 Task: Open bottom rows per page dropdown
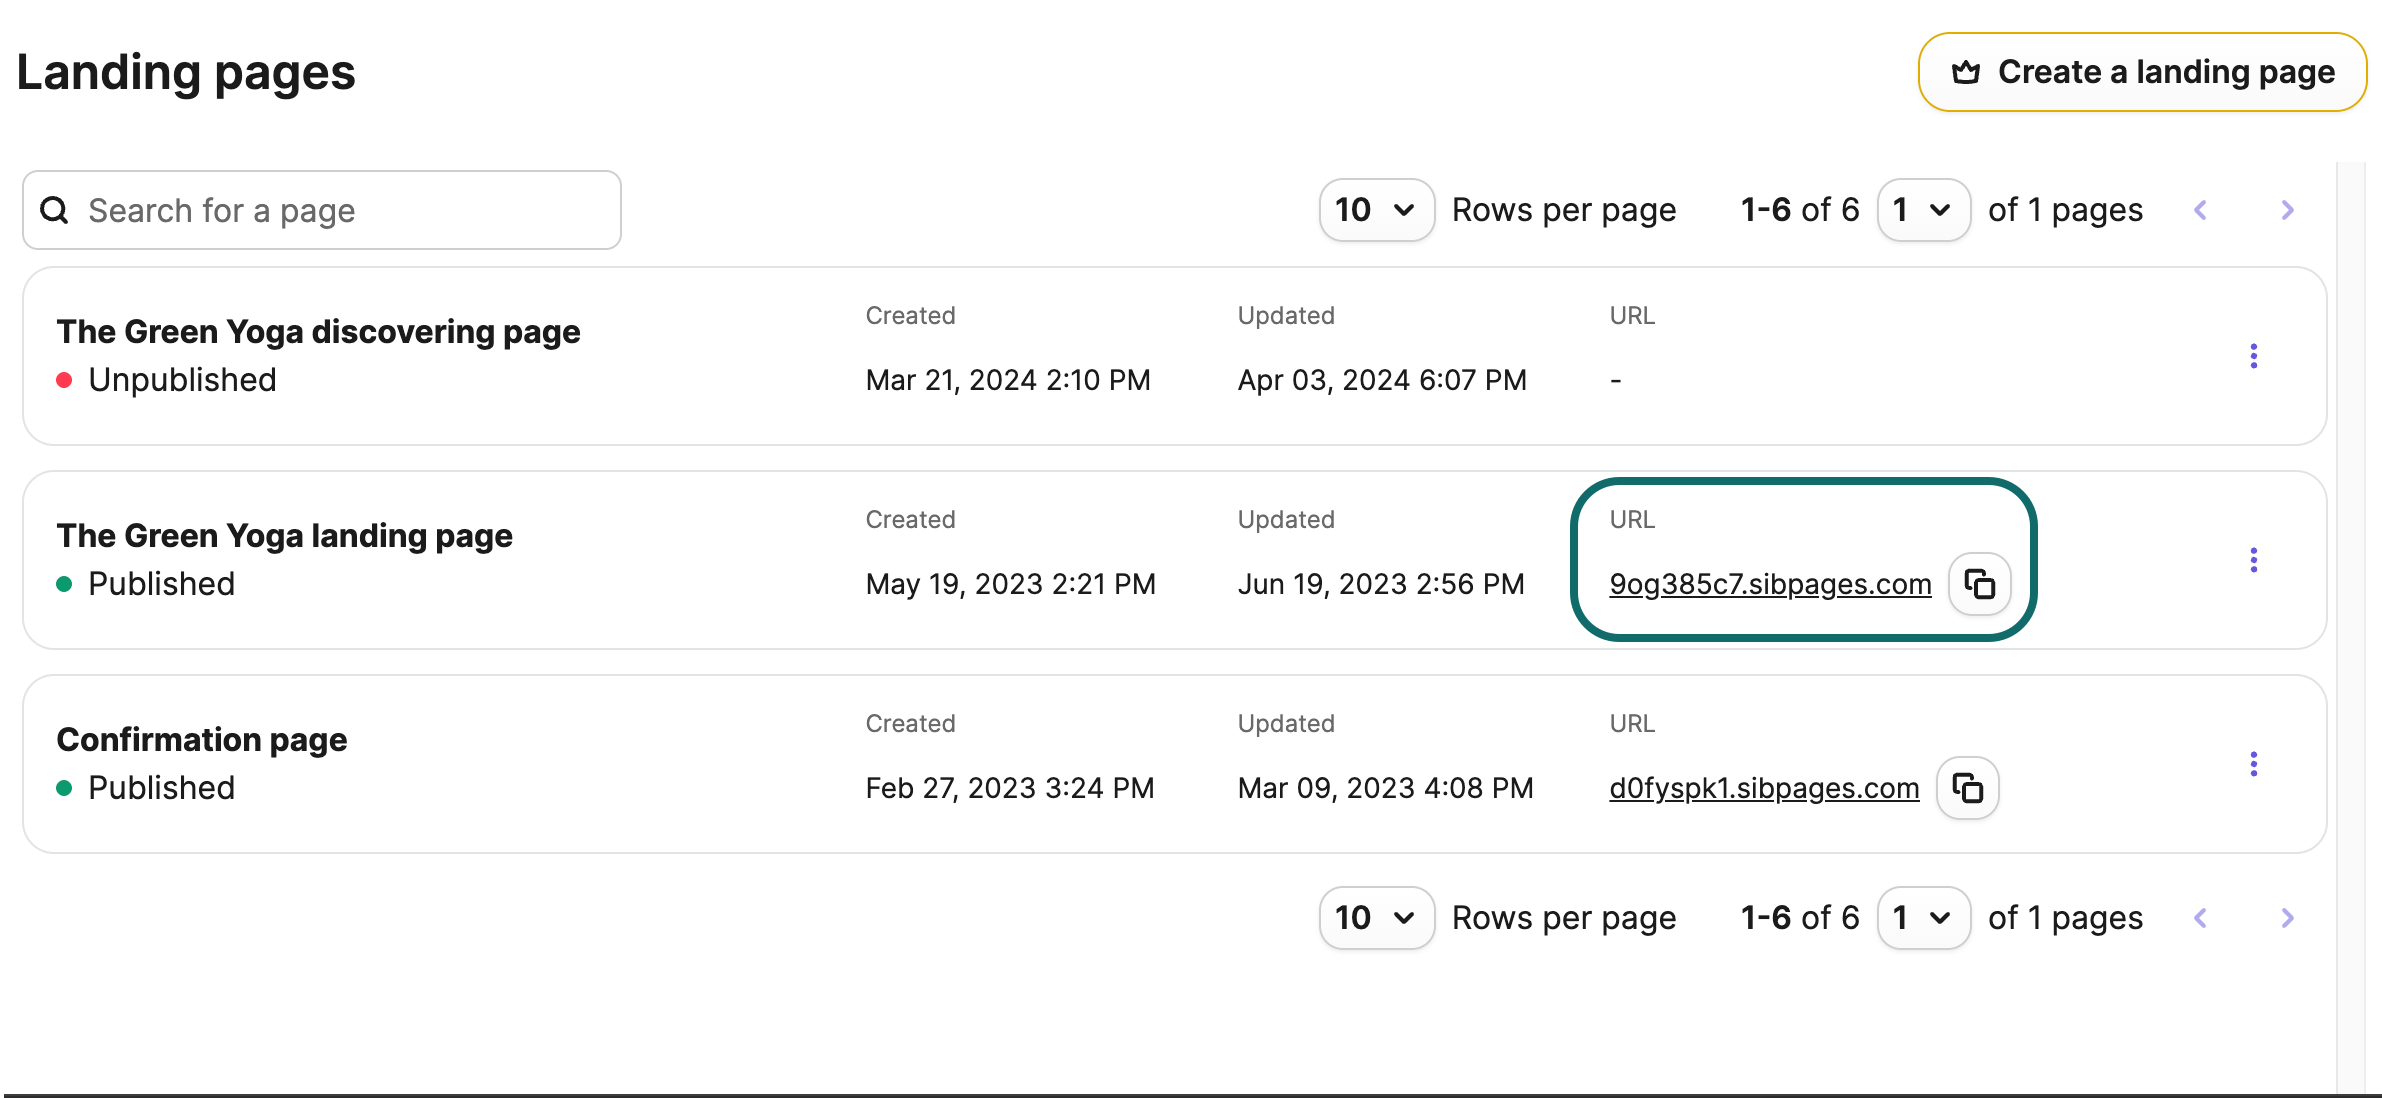click(x=1376, y=918)
